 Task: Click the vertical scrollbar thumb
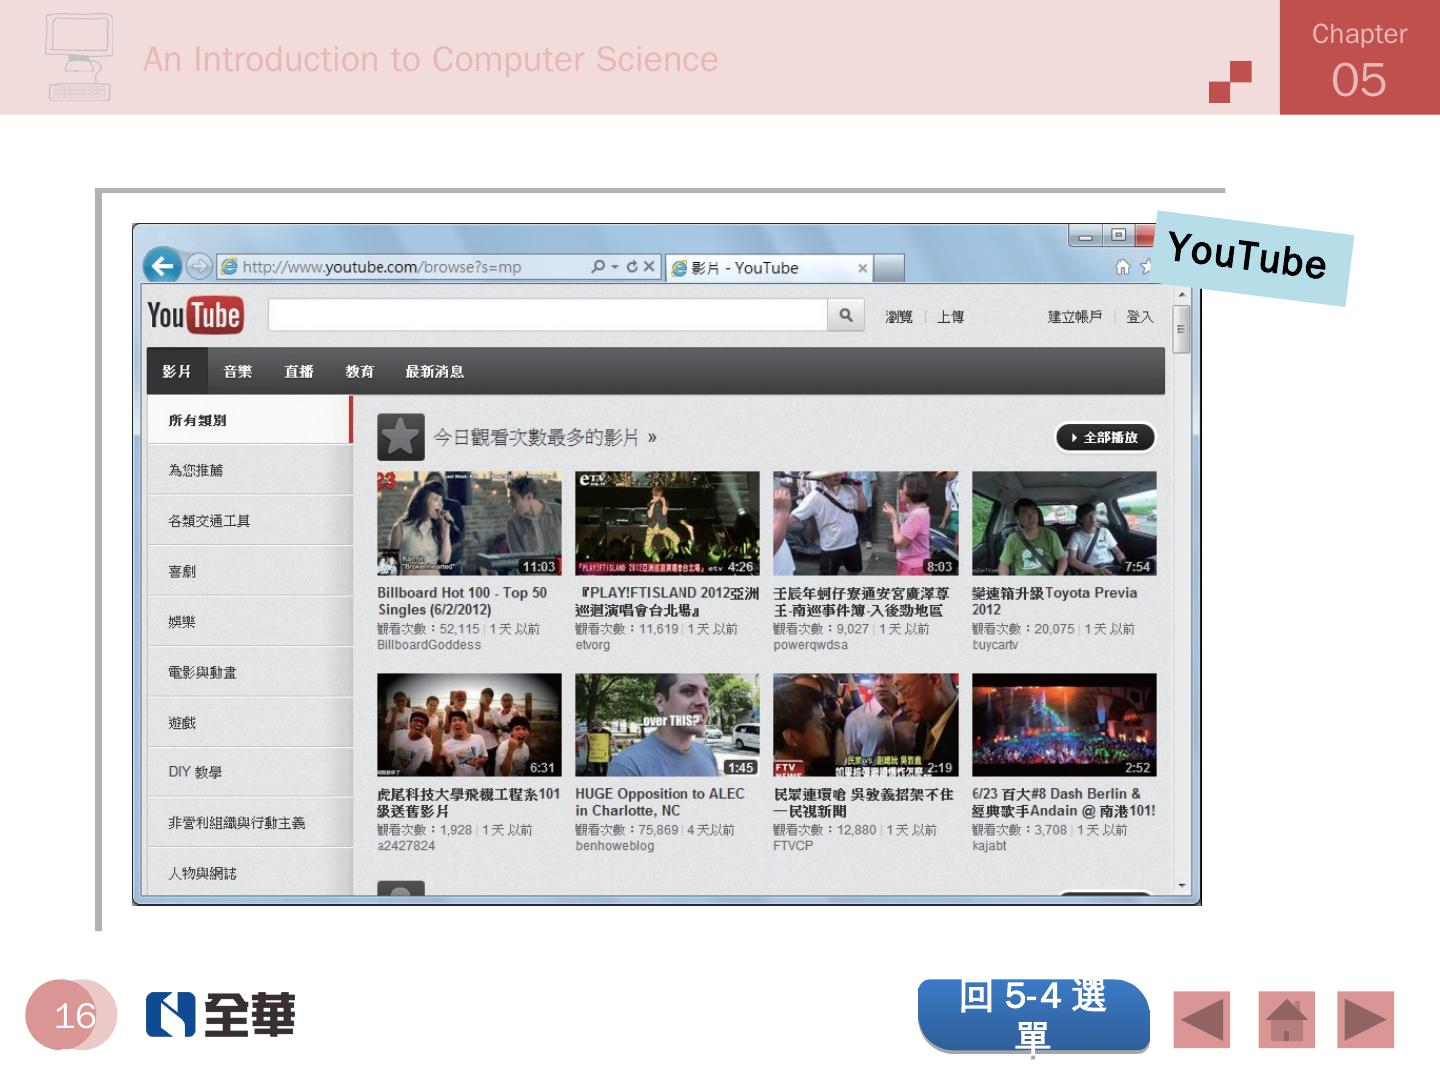(1182, 329)
